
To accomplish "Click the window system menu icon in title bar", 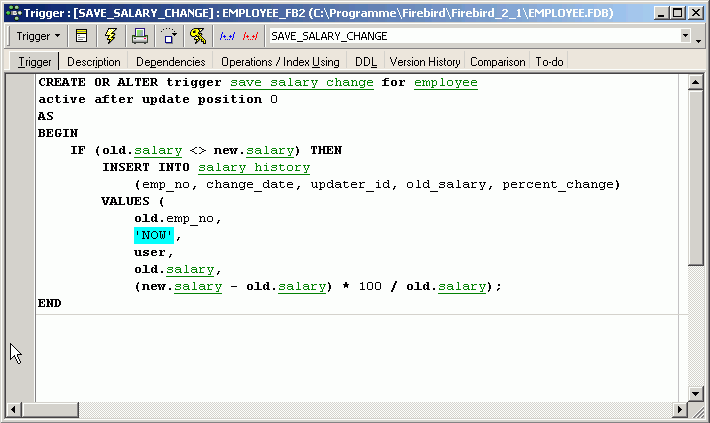I will (14, 13).
